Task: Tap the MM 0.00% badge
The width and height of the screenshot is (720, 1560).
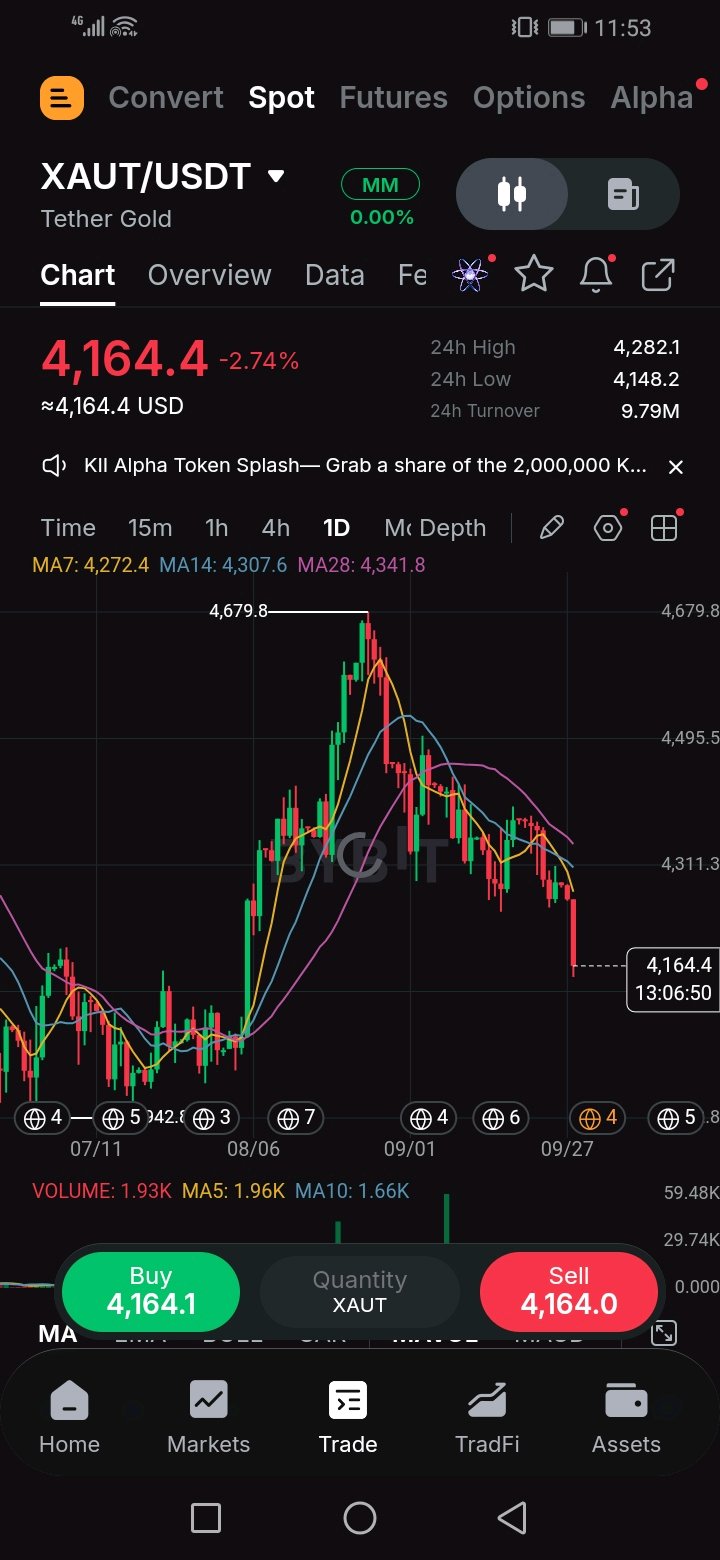Action: tap(380, 199)
